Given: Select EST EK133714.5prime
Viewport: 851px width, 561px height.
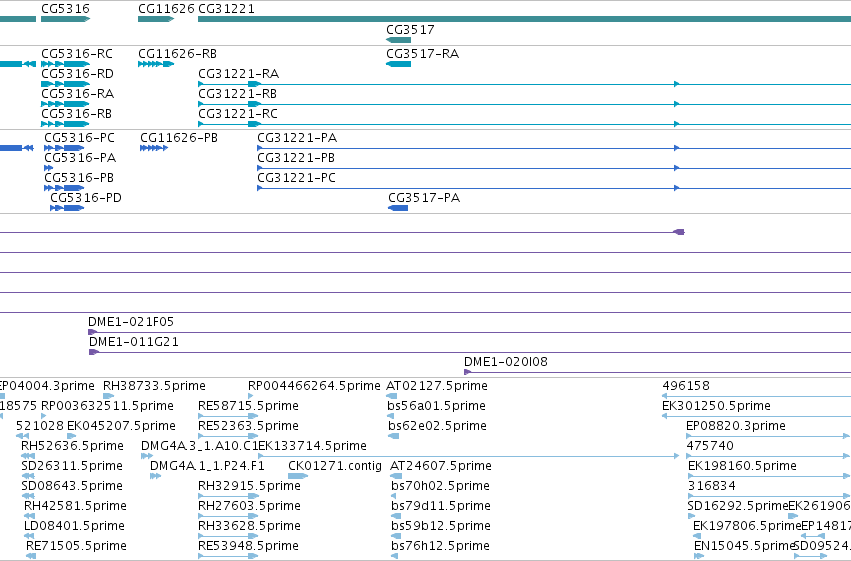Looking at the screenshot, I should click(x=313, y=446).
